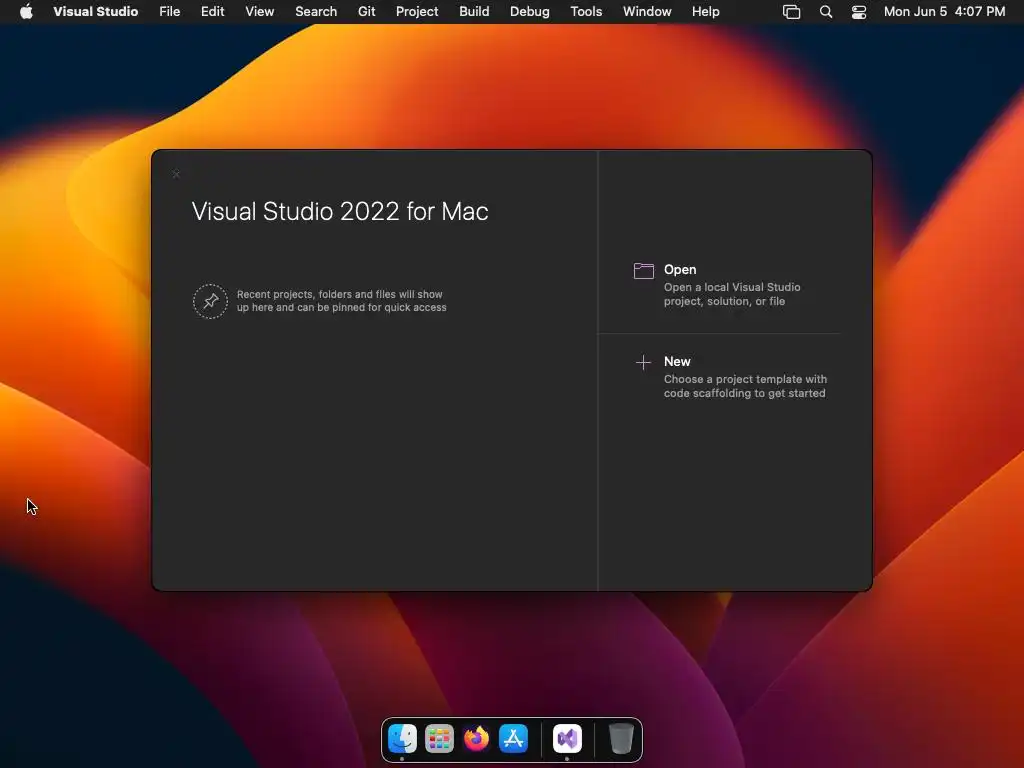Click the Open button label
This screenshot has height=768, width=1024.
[680, 269]
